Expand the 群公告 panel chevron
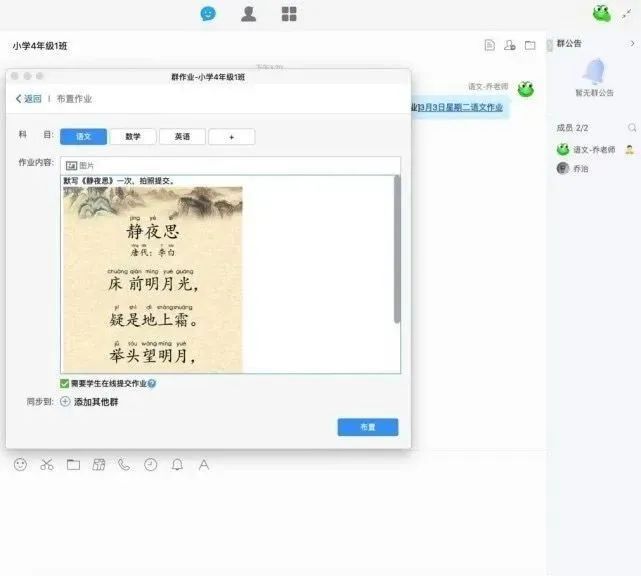This screenshot has height=576, width=641. click(x=632, y=43)
